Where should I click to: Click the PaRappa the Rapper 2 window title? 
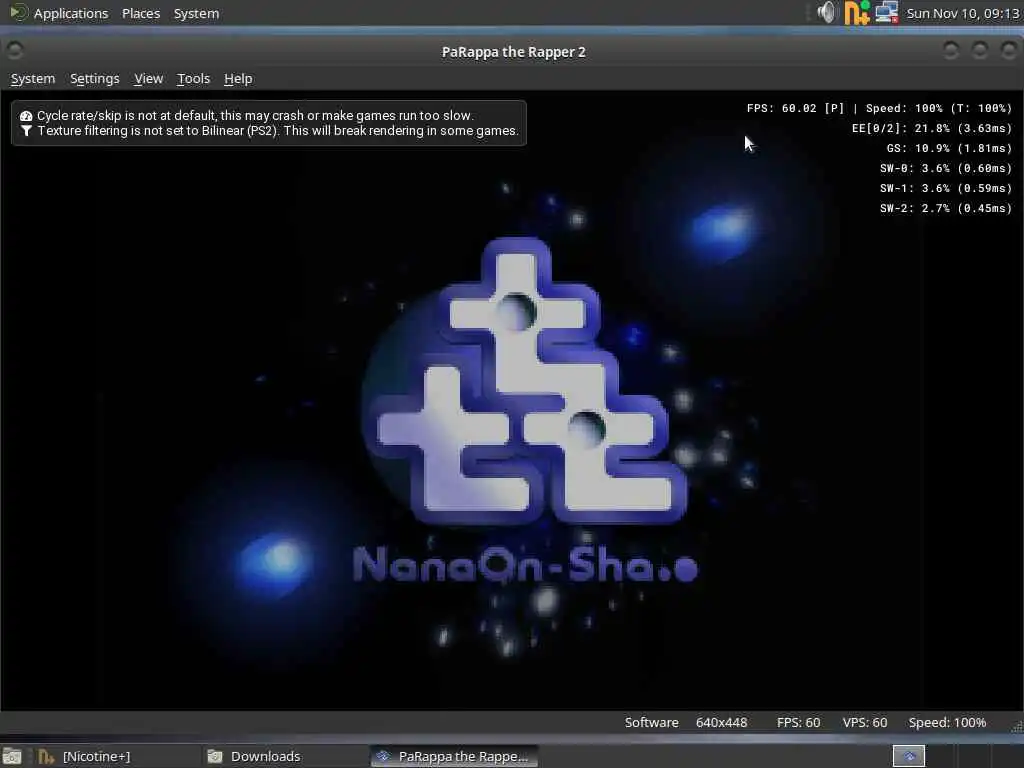point(513,52)
